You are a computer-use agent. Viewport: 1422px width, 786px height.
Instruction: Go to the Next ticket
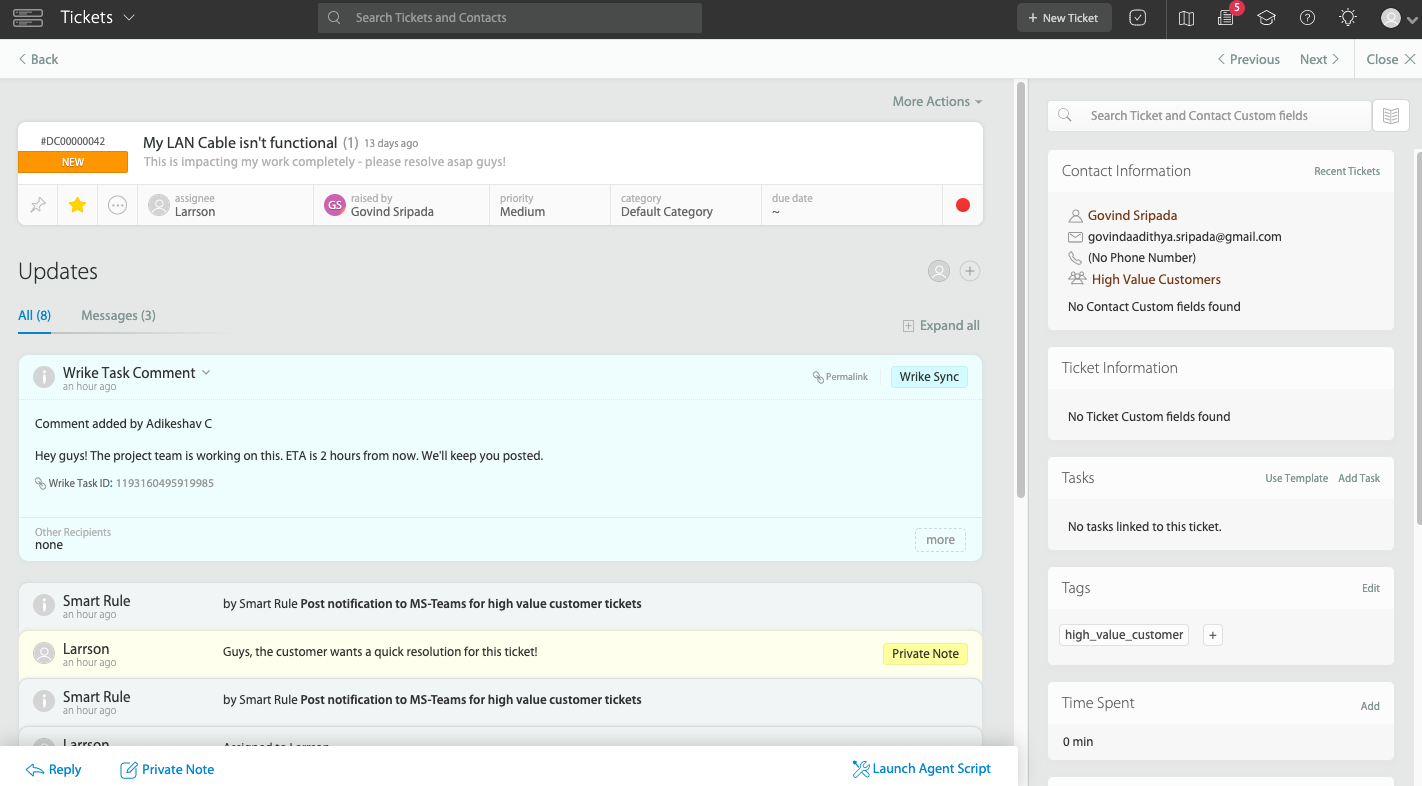[x=1319, y=59]
